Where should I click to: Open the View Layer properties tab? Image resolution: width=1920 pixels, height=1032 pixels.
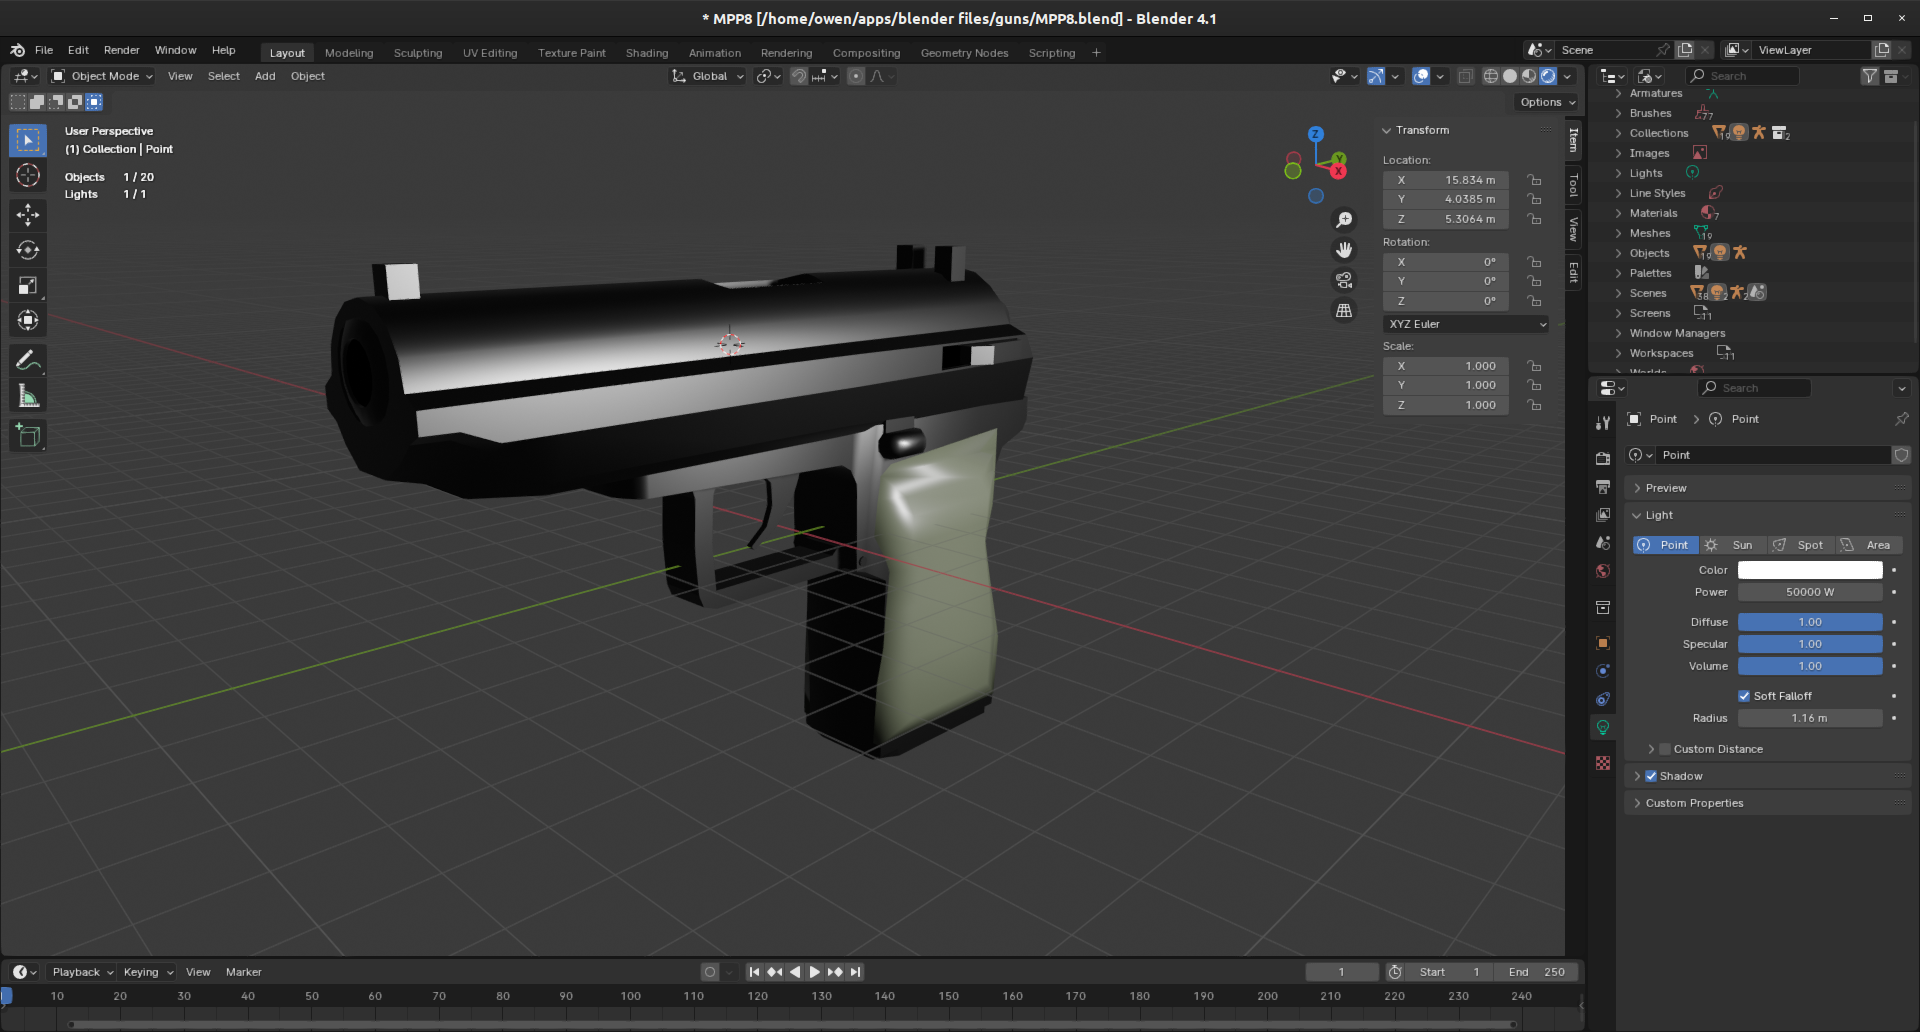pyautogui.click(x=1603, y=515)
